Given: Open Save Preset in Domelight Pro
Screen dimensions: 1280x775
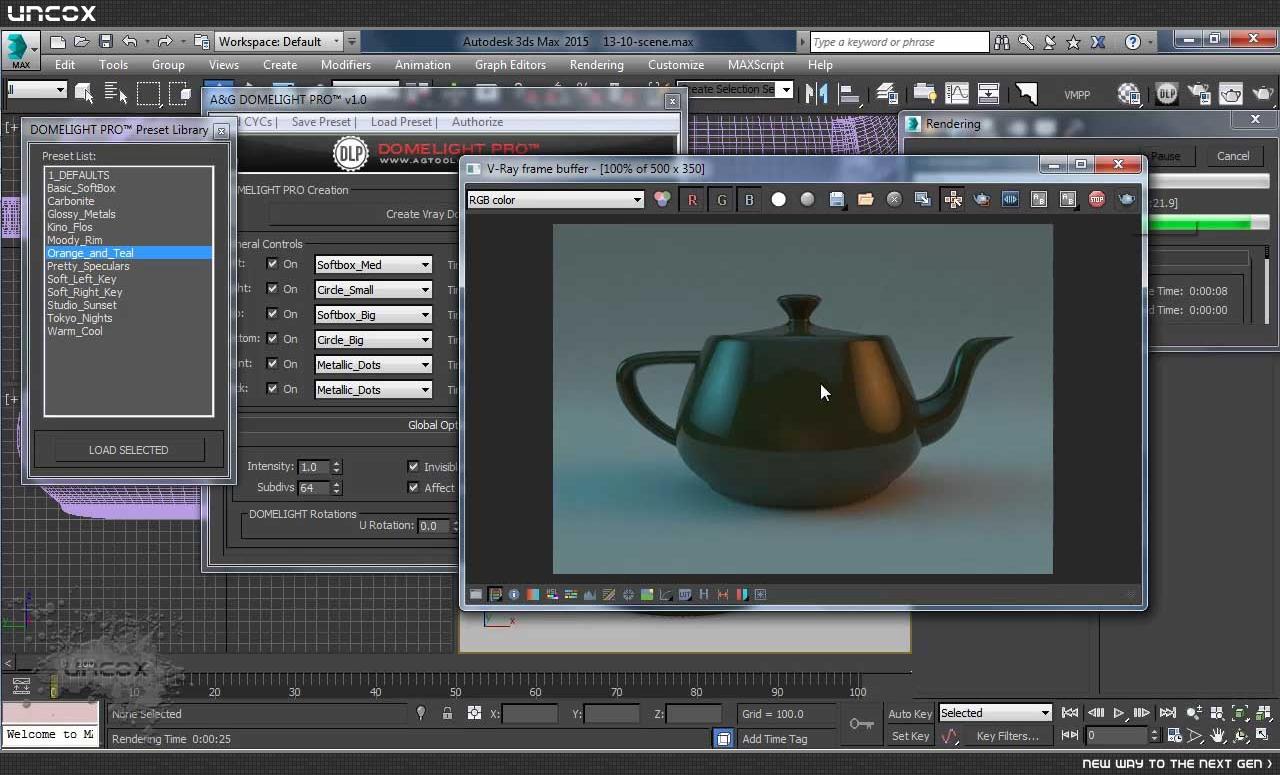Looking at the screenshot, I should point(321,122).
